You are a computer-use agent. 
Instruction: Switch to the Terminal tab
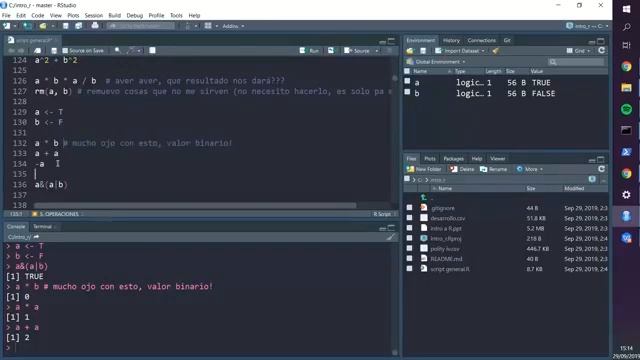[42, 227]
